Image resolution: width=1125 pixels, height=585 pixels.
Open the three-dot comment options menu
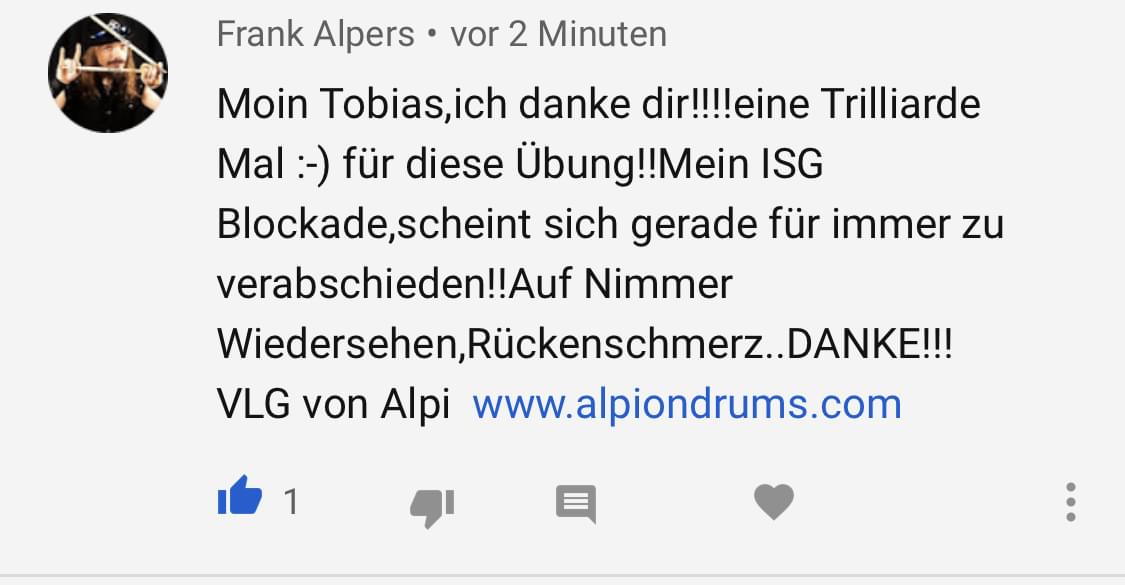pos(1070,502)
